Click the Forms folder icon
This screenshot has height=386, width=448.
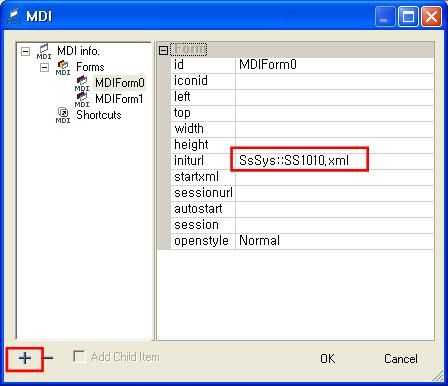(x=63, y=68)
